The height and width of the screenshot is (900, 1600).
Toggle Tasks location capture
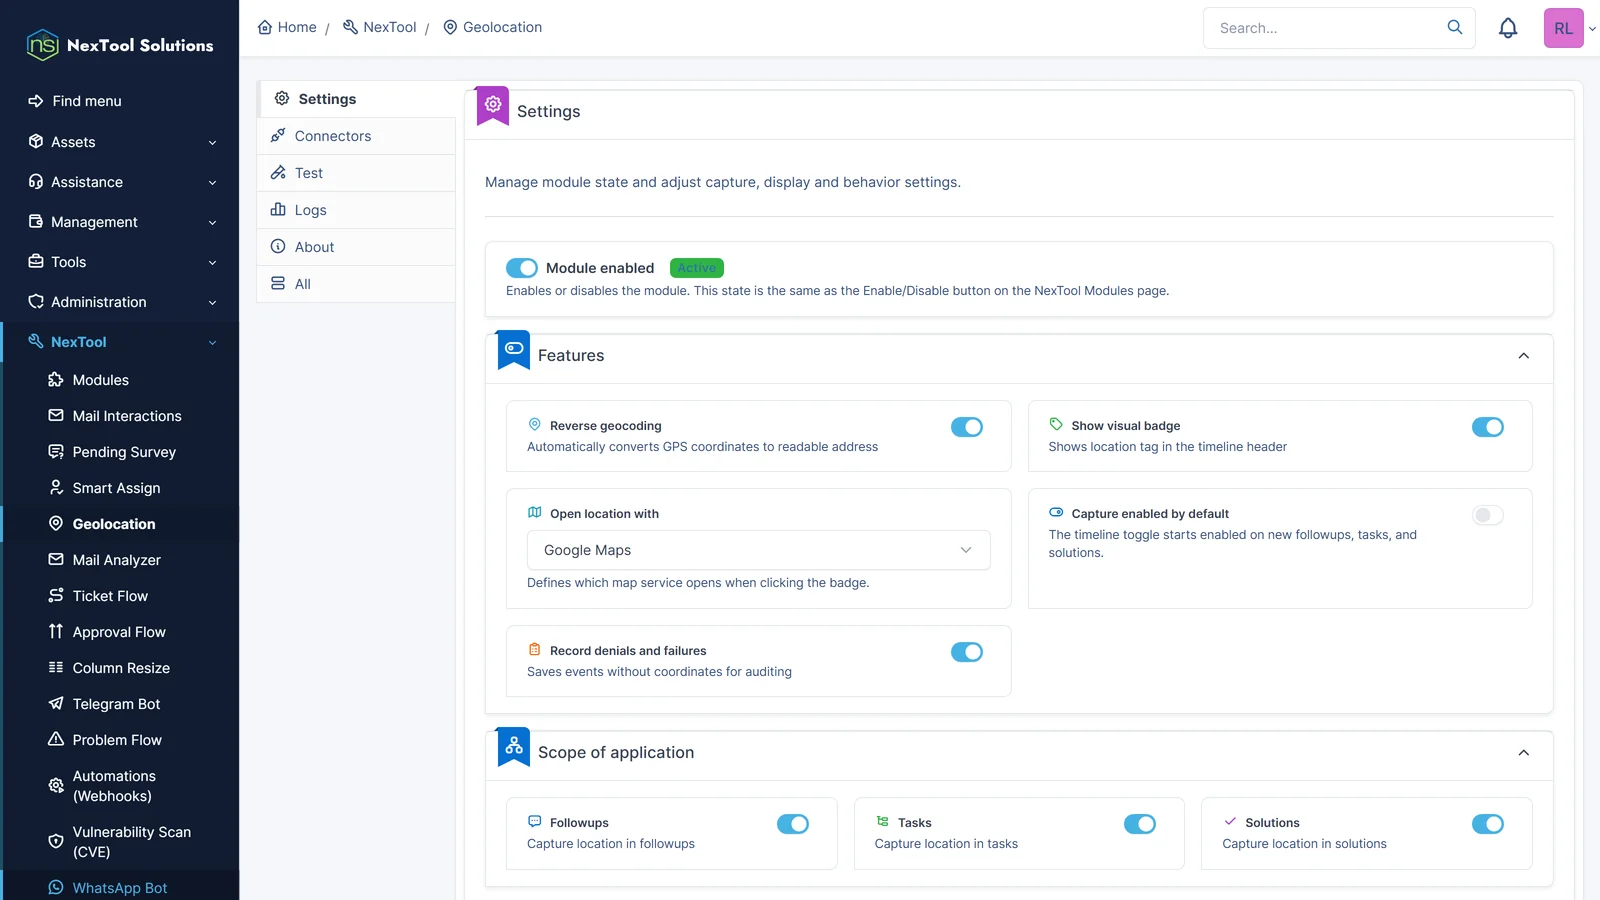(x=1140, y=824)
